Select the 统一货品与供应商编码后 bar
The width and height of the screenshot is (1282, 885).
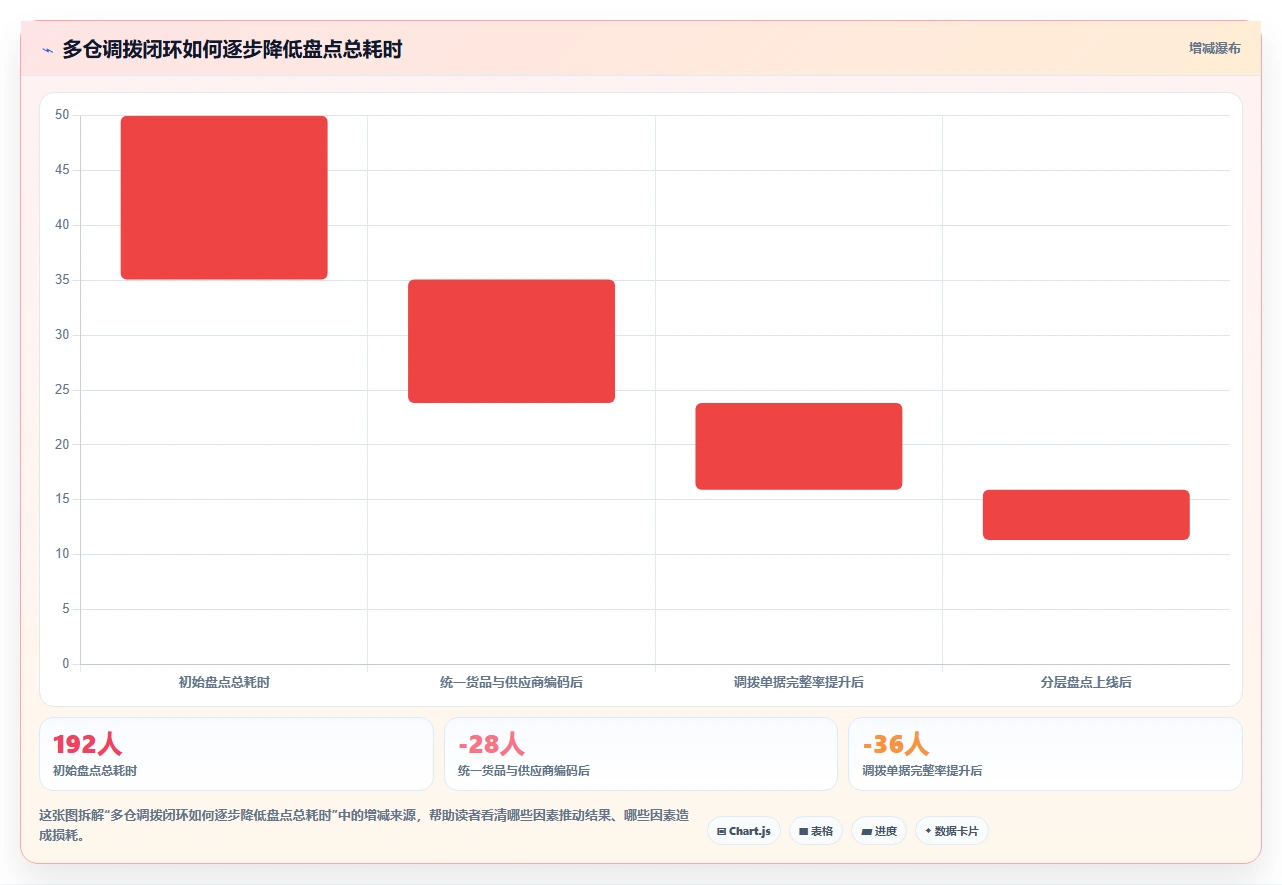(x=511, y=341)
